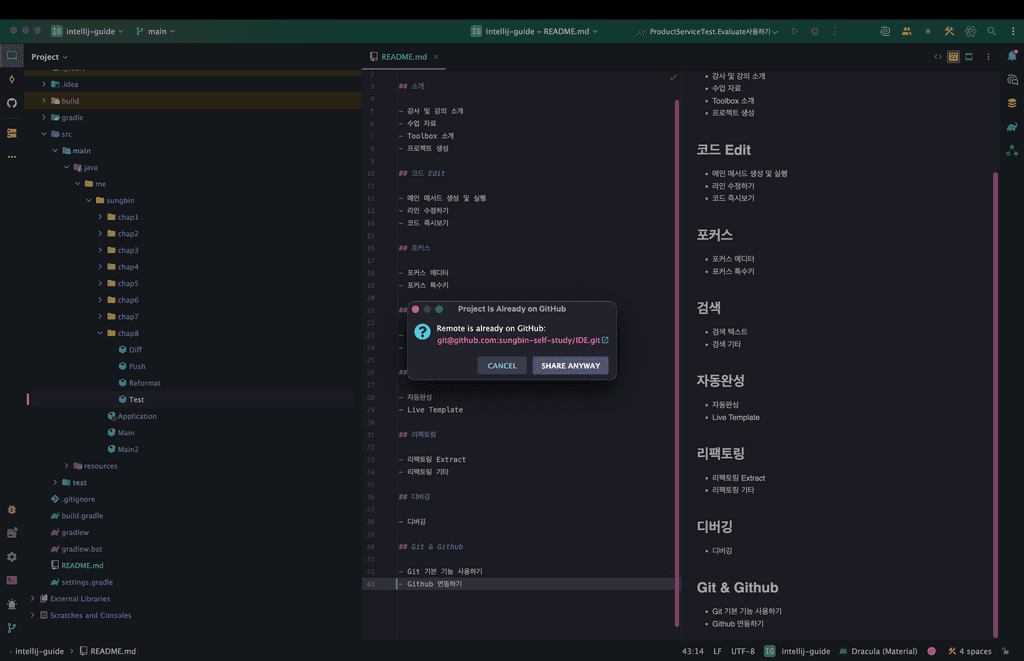Screen dimensions: 1024x661
Task: Click the Share Anyway button
Action: tap(570, 366)
